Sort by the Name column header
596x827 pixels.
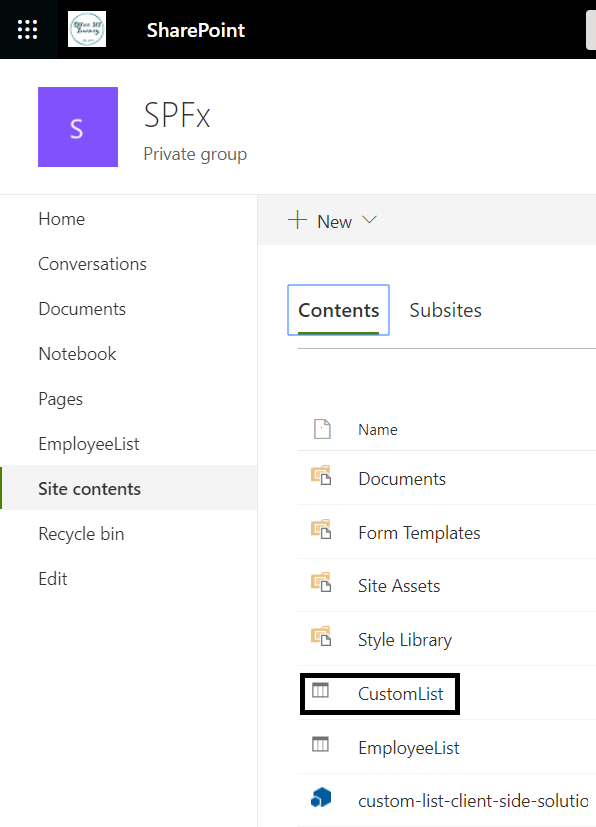378,430
